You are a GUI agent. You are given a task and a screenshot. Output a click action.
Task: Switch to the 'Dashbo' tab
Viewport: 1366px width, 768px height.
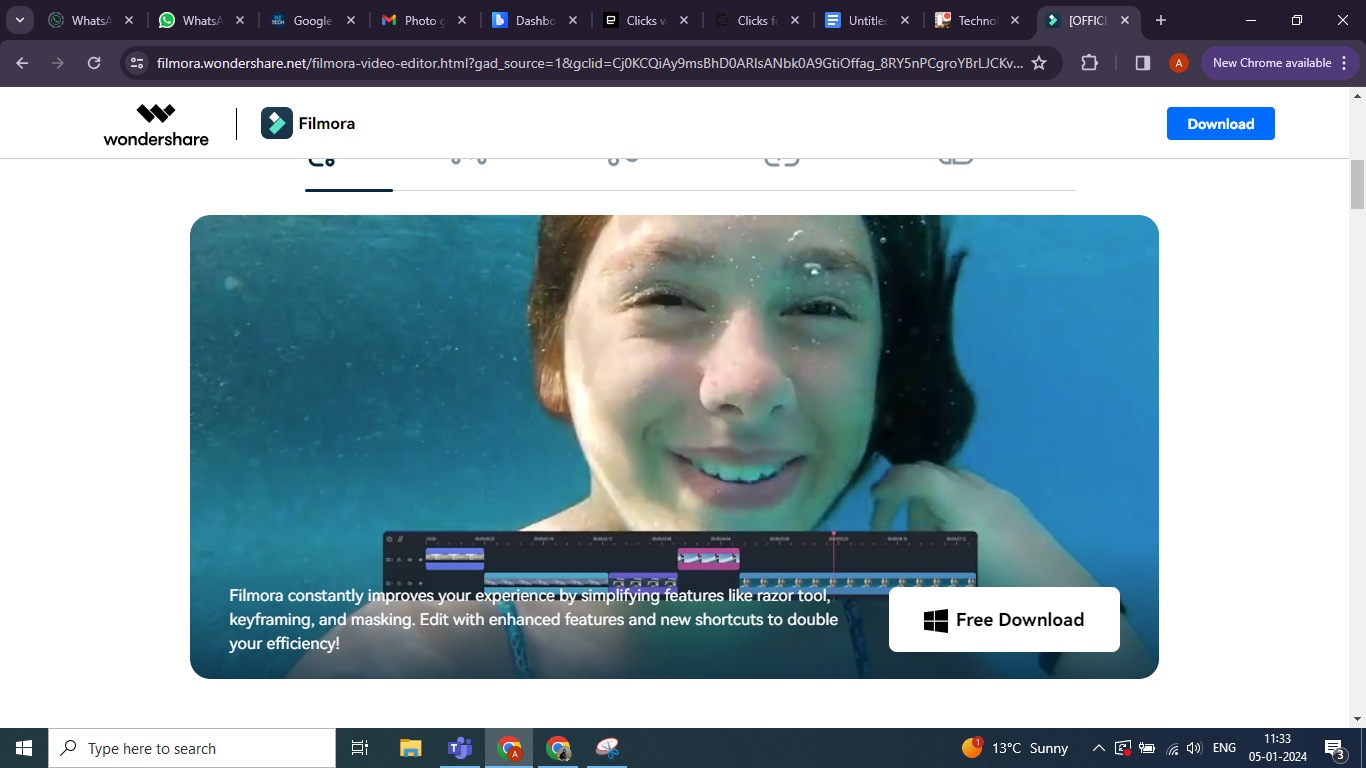(534, 20)
